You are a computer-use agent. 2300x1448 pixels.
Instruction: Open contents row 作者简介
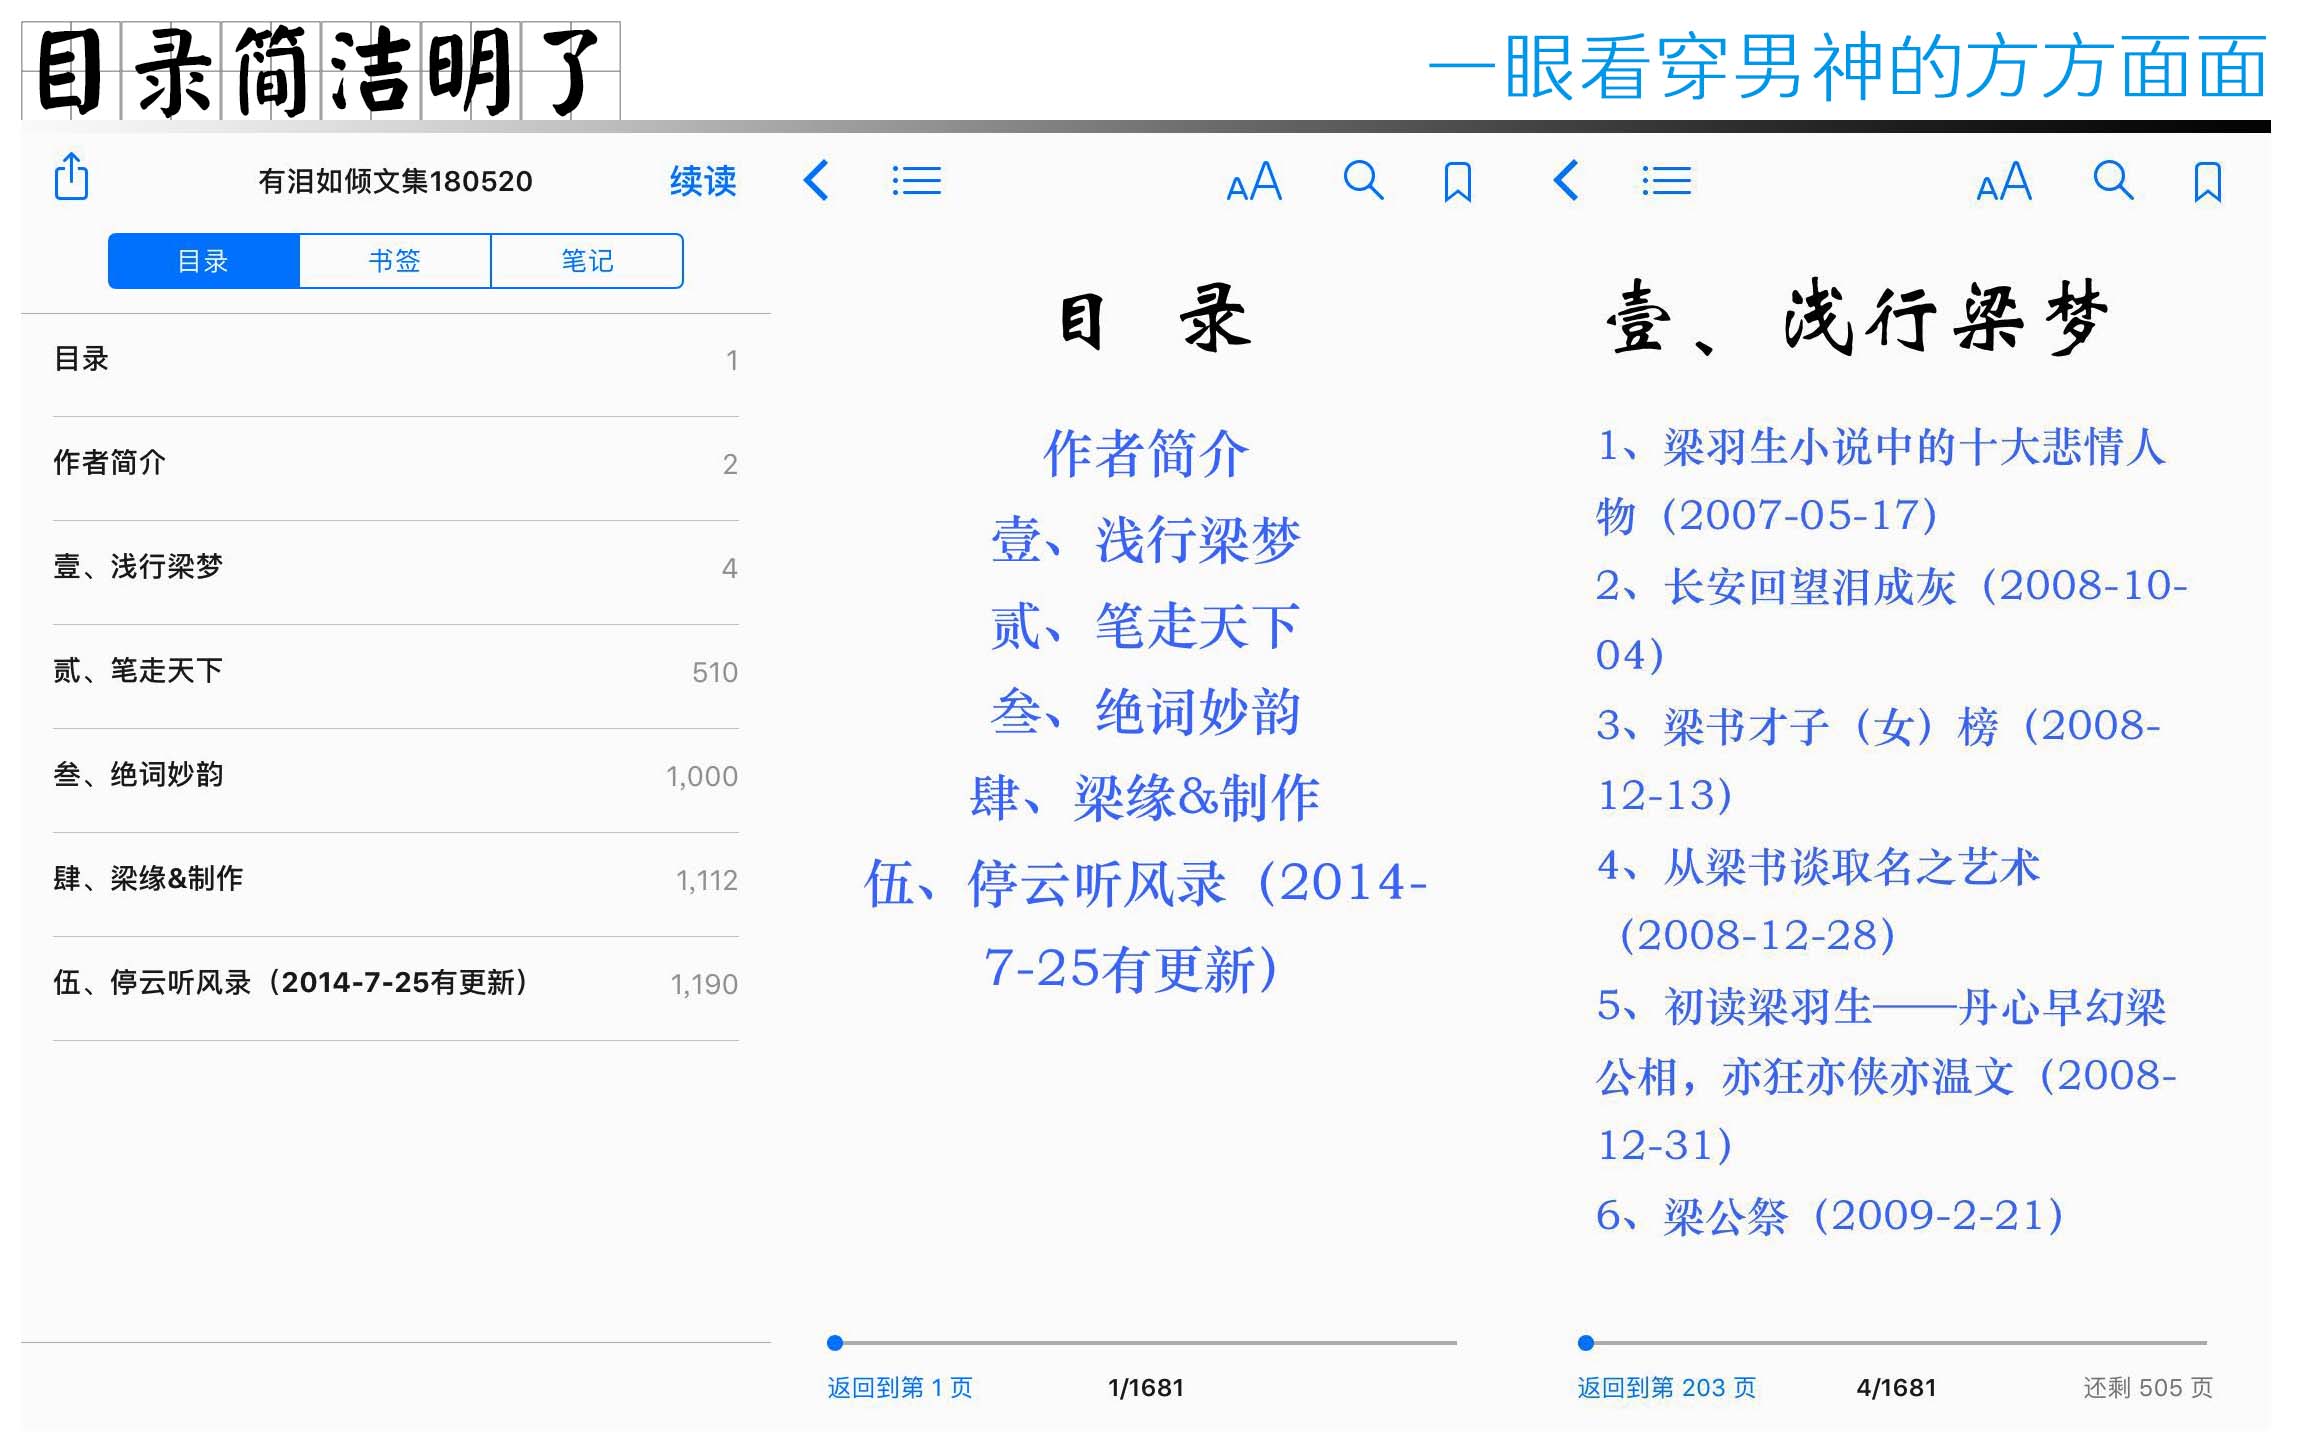point(396,463)
